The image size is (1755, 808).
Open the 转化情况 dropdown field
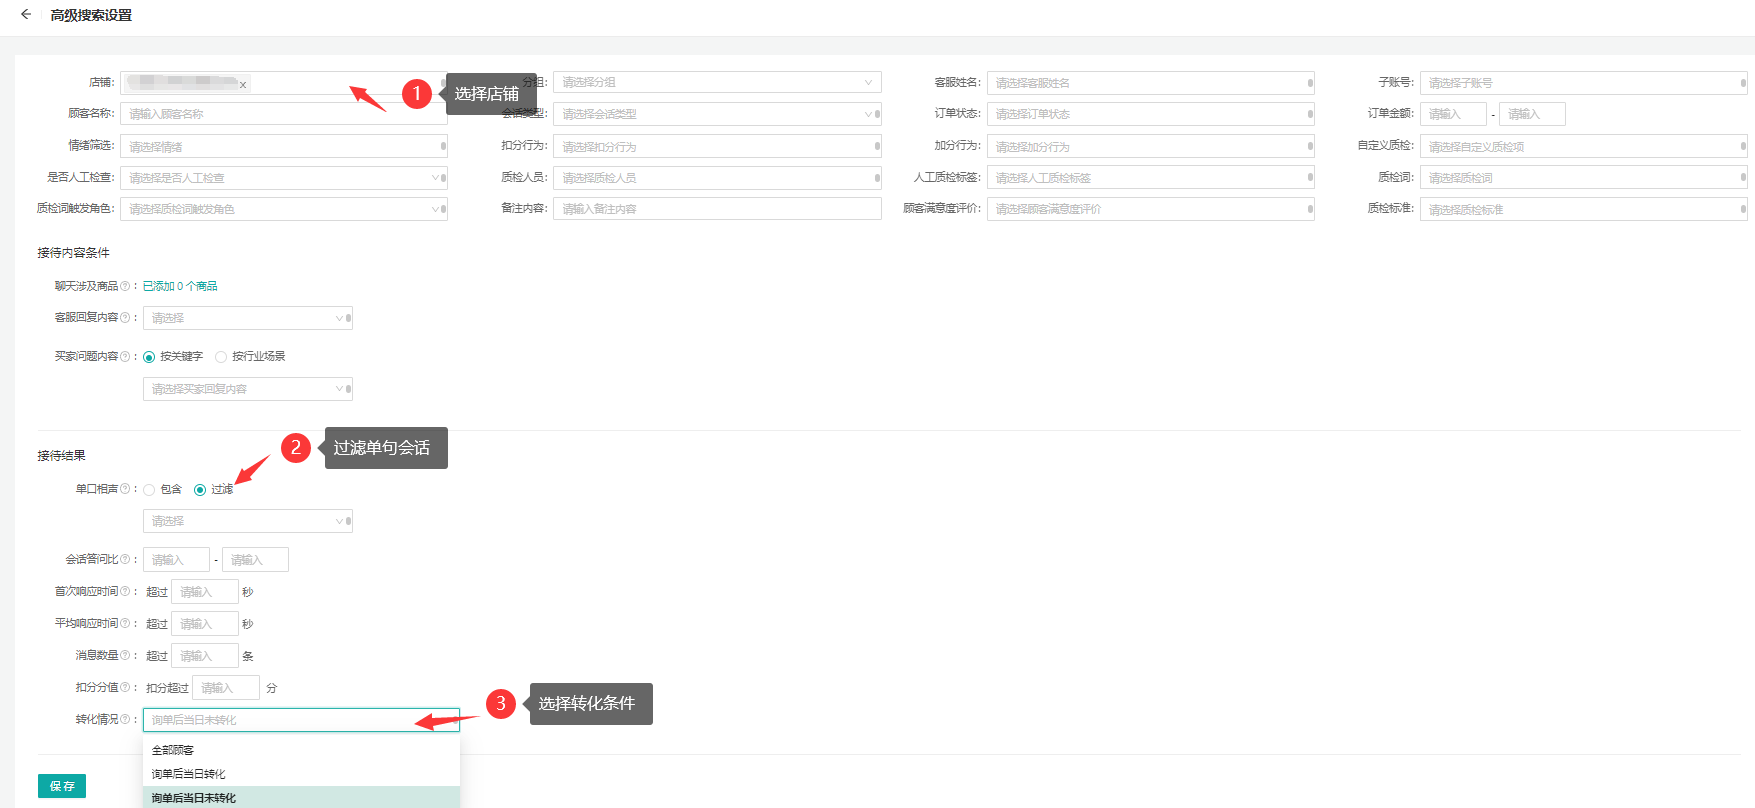point(301,720)
